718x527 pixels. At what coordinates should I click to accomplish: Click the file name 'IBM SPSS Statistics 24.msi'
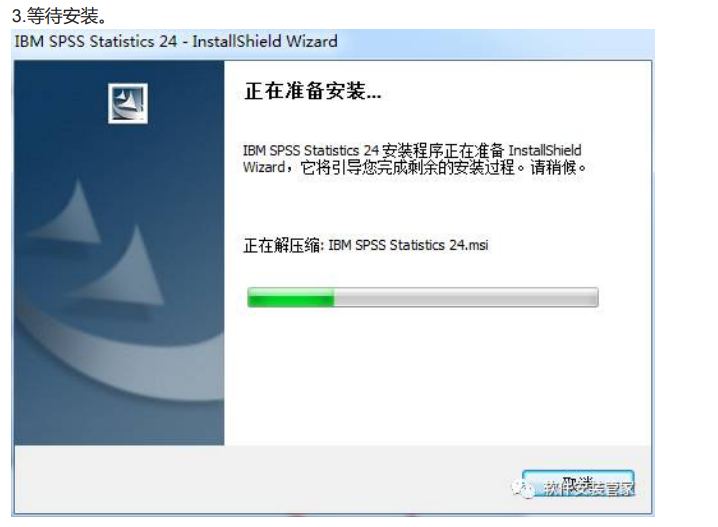(x=408, y=245)
